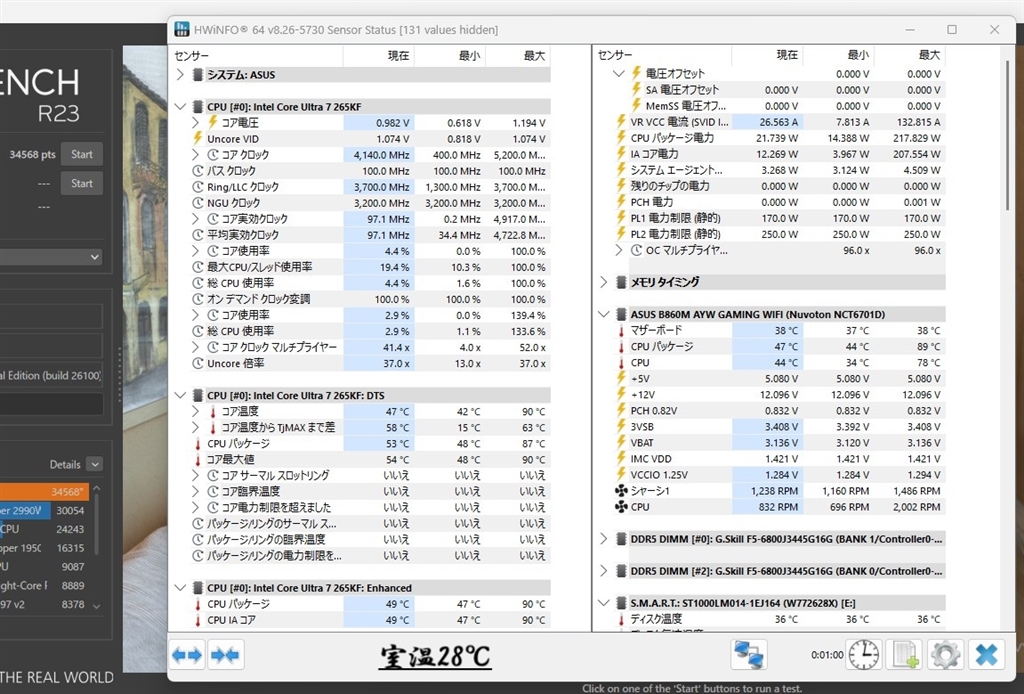Collapse the S.M.A.R.T. ST1000LM014 group
Screen dimensions: 1024x694
tap(603, 603)
